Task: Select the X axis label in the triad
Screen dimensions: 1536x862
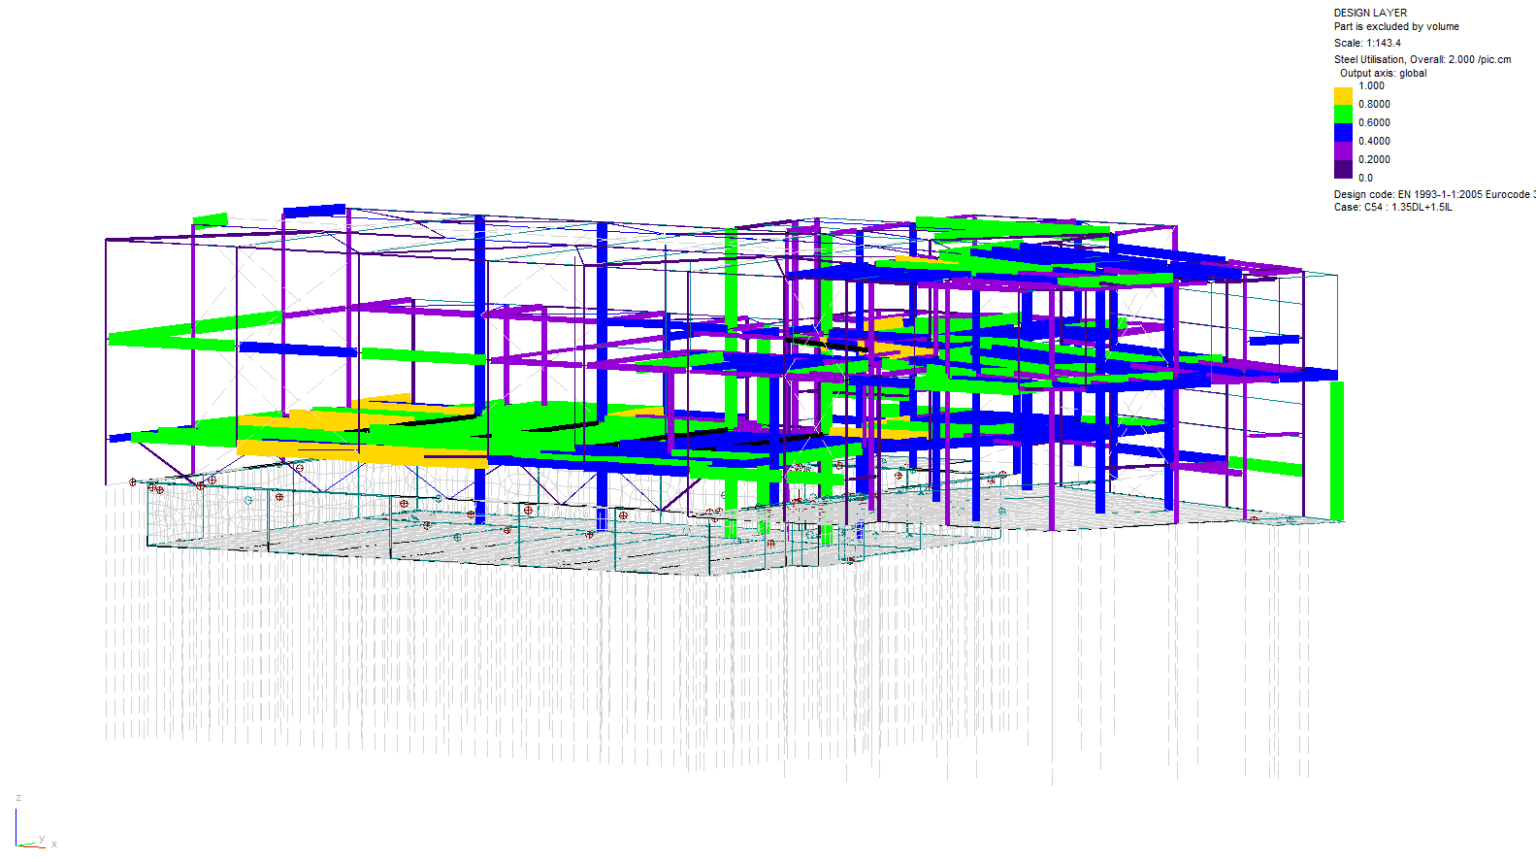Action: point(54,845)
